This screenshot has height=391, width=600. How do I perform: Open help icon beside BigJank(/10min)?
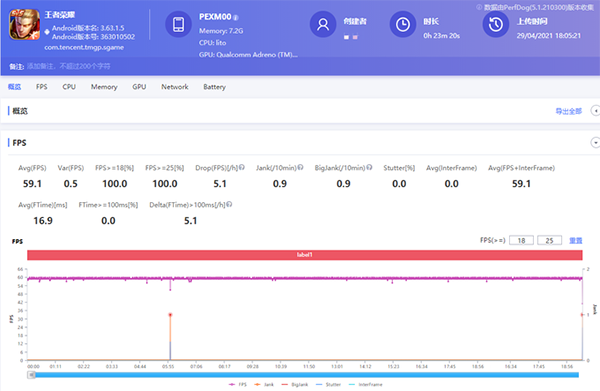(369, 167)
